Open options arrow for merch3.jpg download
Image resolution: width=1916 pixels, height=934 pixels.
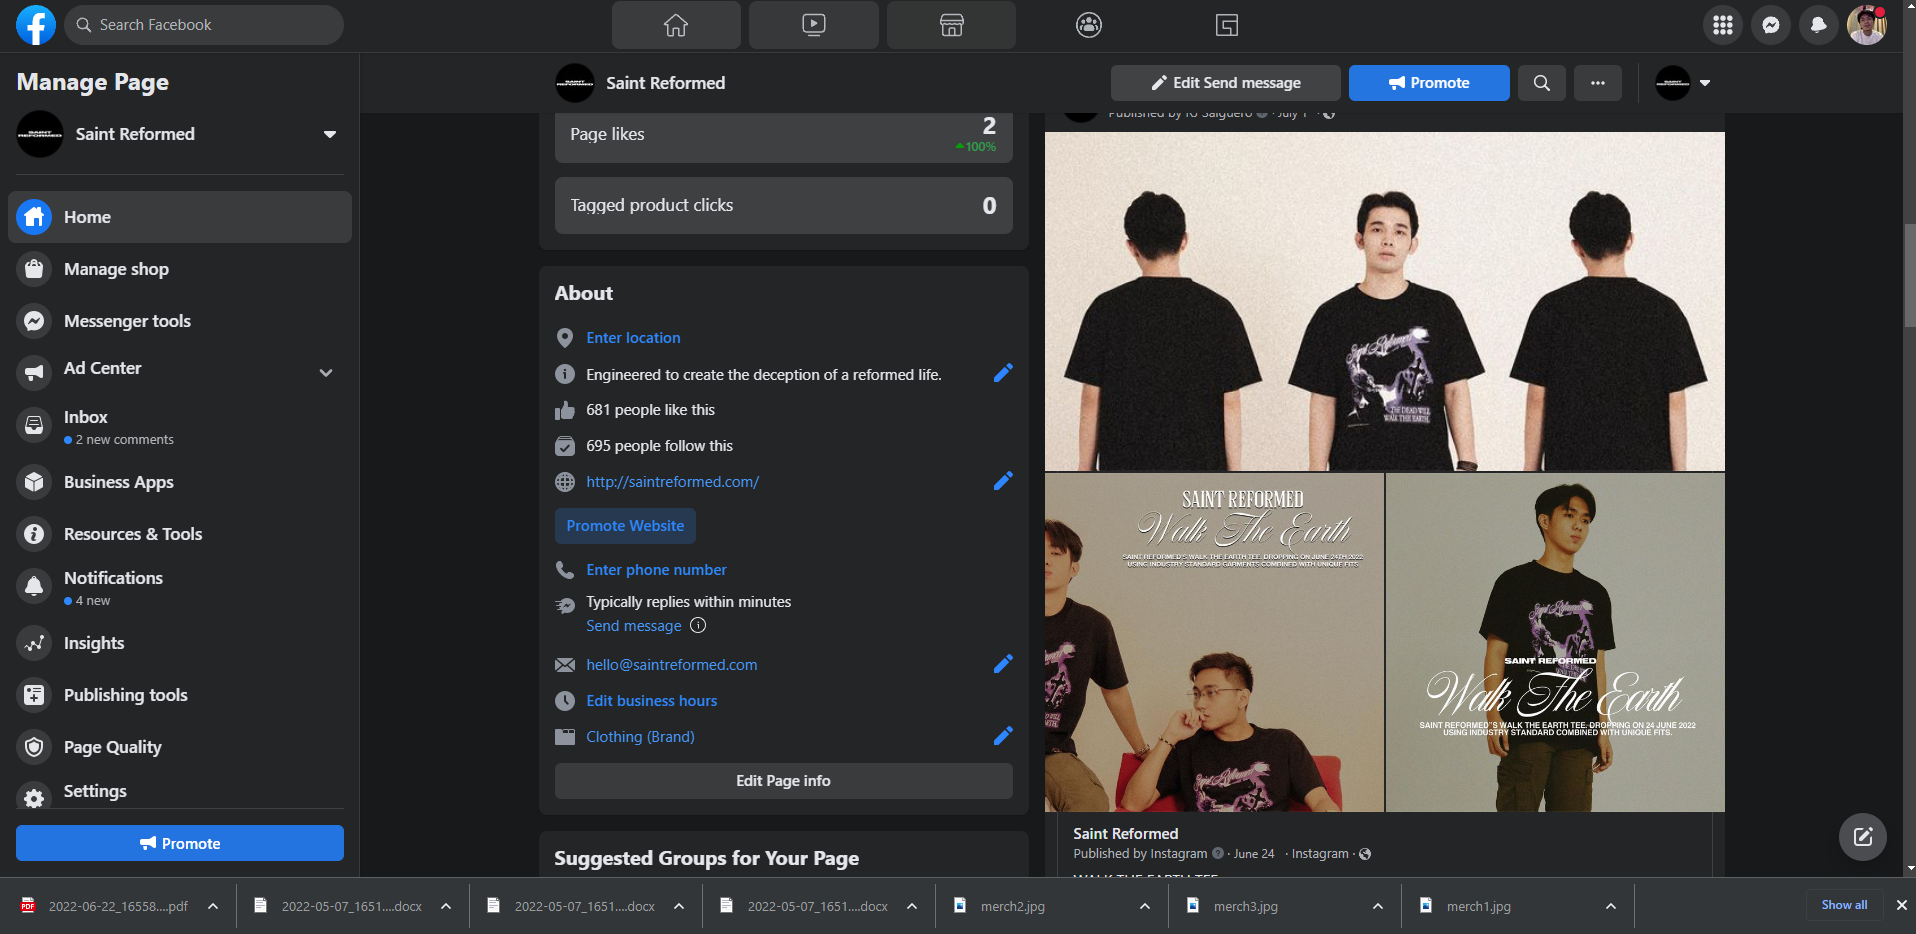click(1378, 906)
